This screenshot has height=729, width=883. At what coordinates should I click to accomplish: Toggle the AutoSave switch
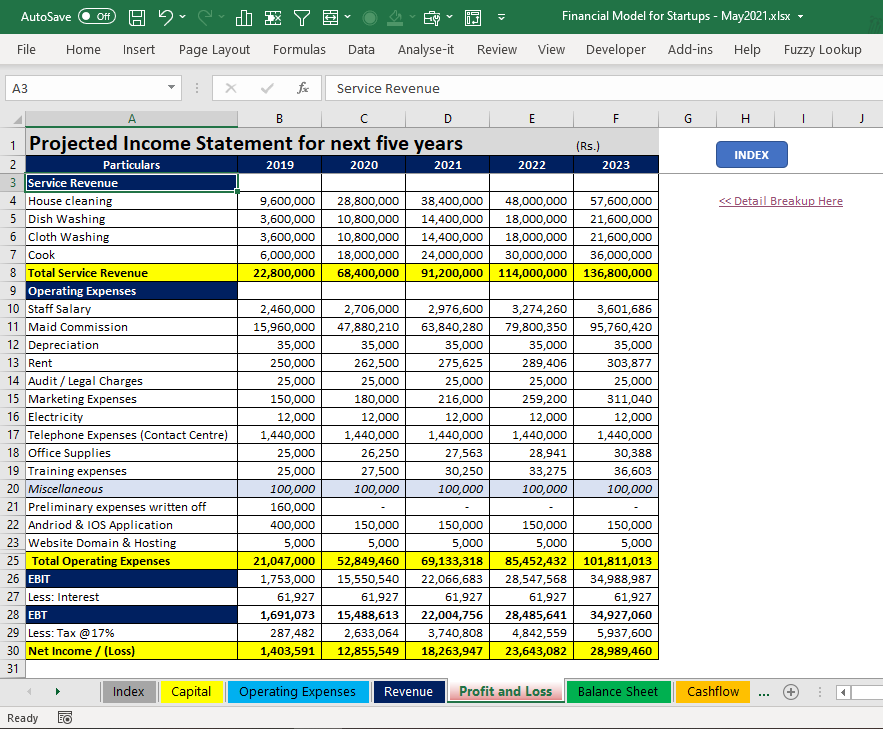(x=97, y=16)
